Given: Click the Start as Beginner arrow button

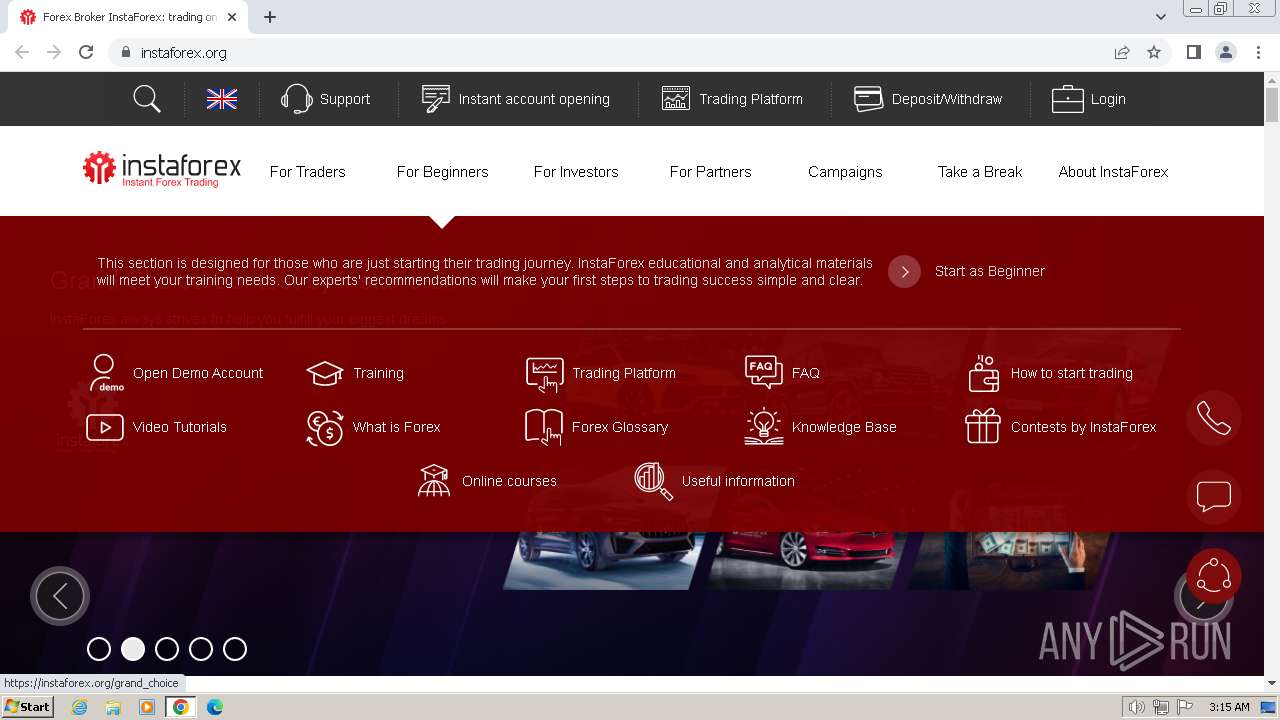Looking at the screenshot, I should coord(904,271).
